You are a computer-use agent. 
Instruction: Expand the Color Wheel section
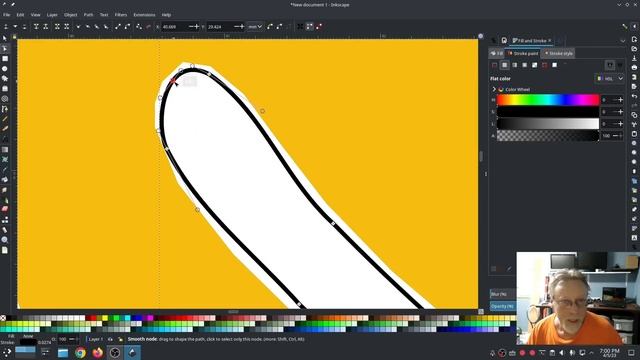point(494,89)
